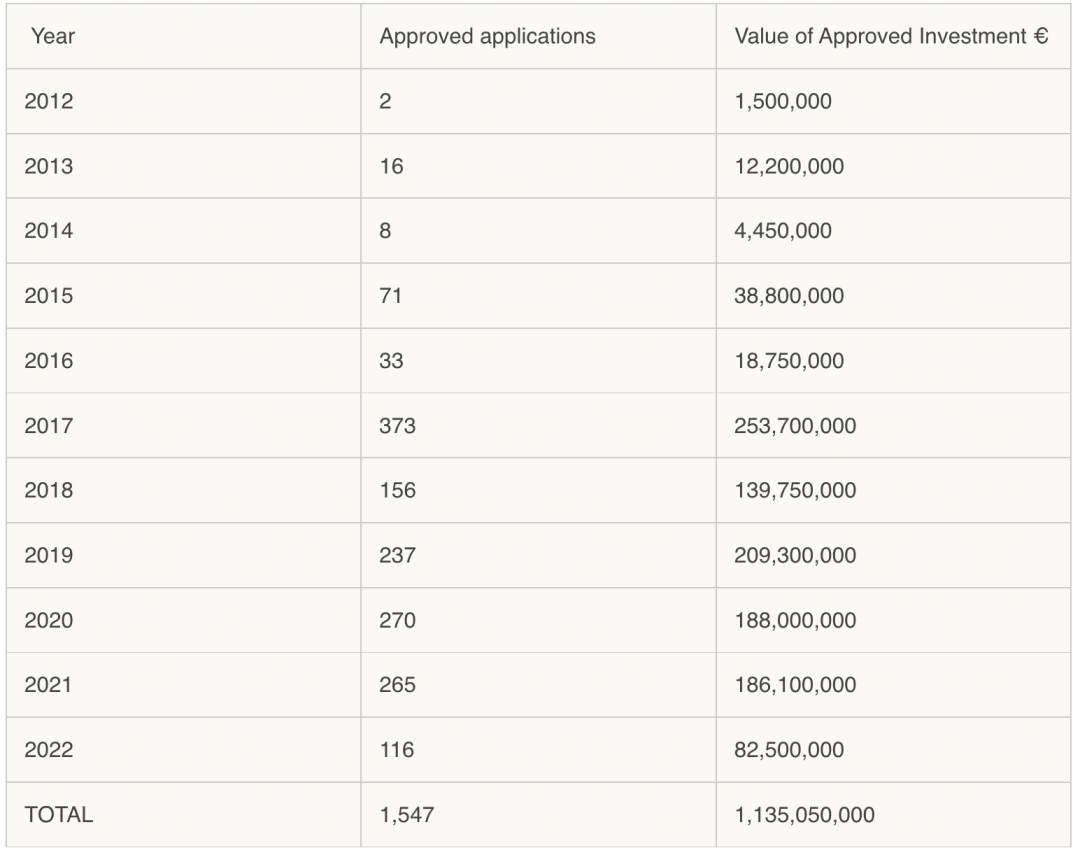The width and height of the screenshot is (1080, 855).
Task: Select the TOTAL row label
Action: (61, 815)
